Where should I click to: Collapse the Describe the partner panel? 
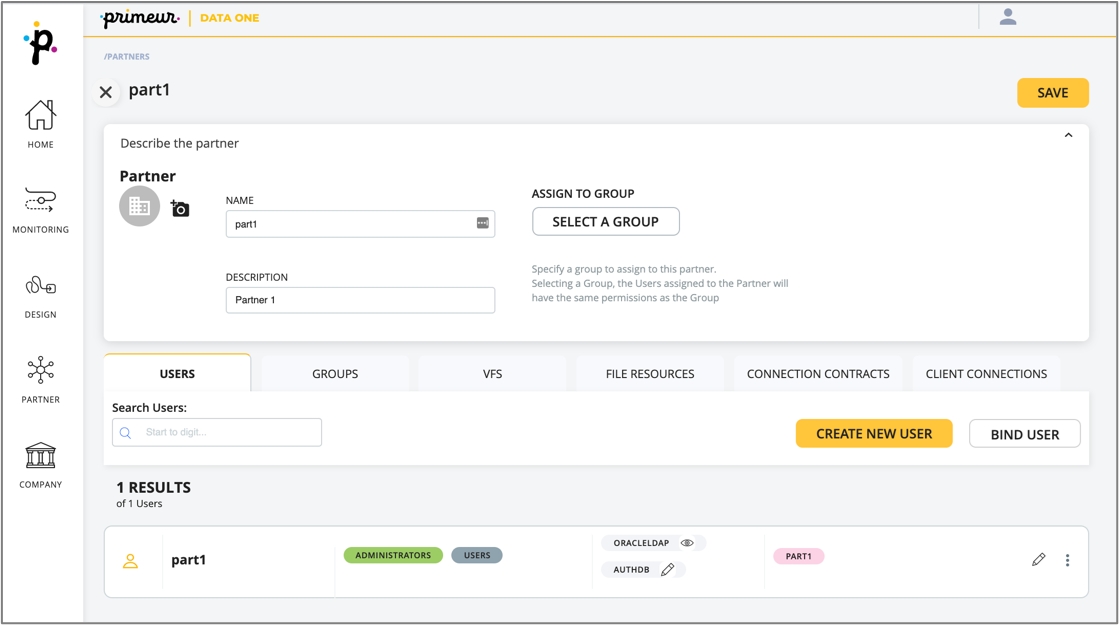(x=1068, y=136)
